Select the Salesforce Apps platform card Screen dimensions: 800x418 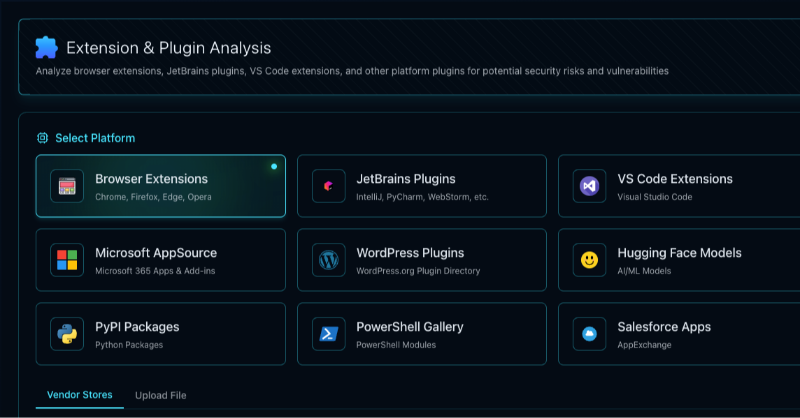coord(679,334)
